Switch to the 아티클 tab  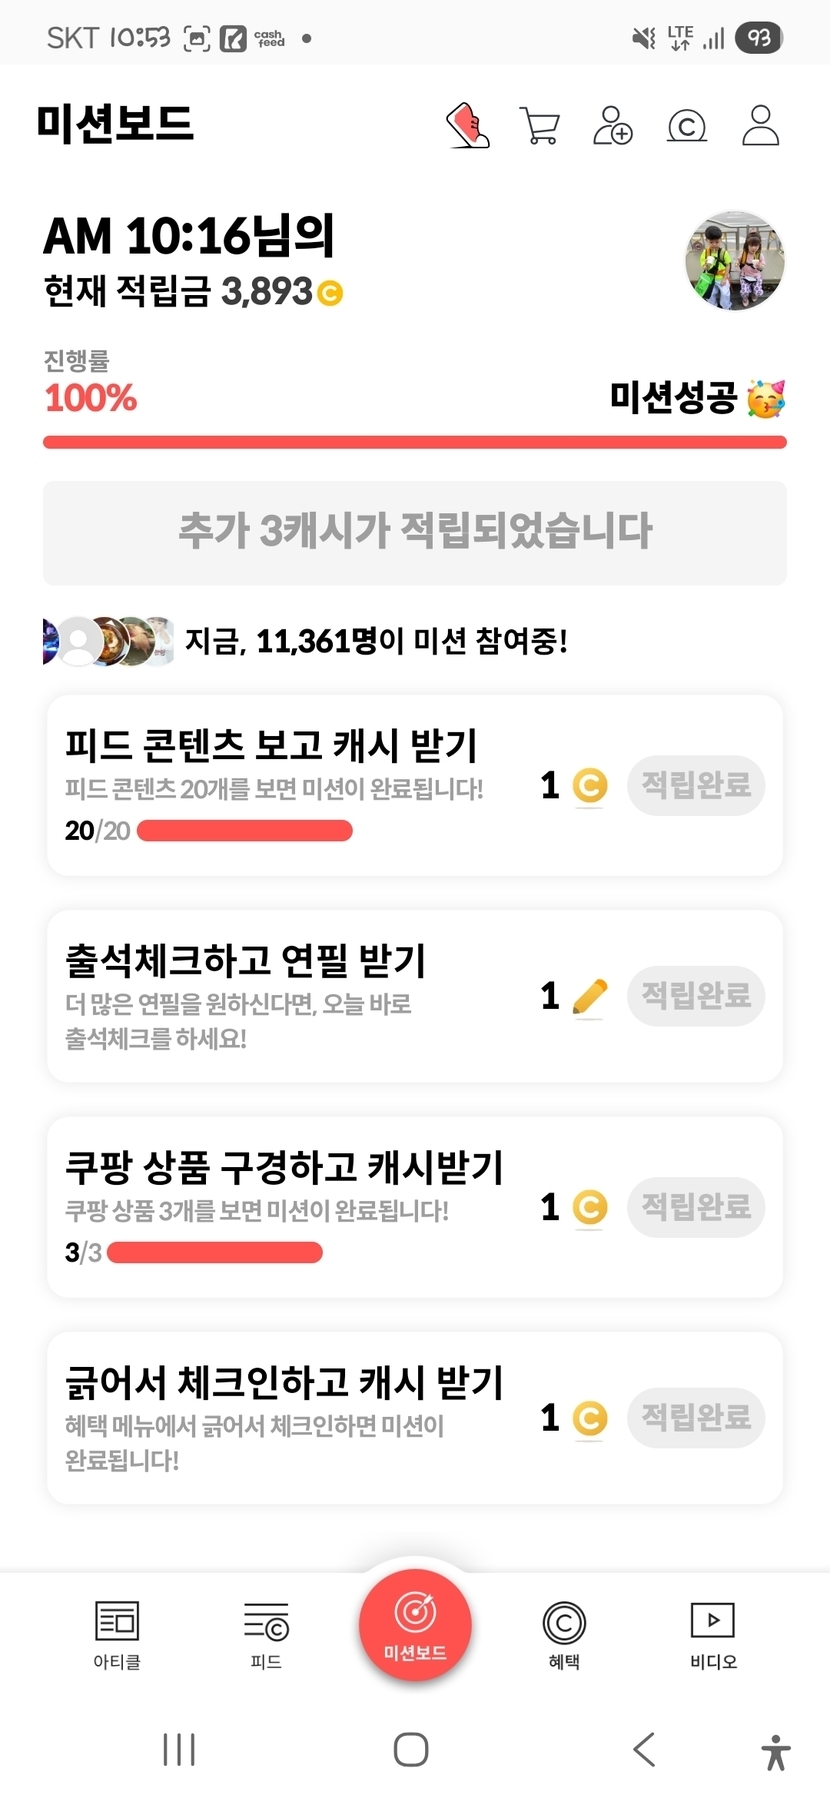coord(117,1634)
